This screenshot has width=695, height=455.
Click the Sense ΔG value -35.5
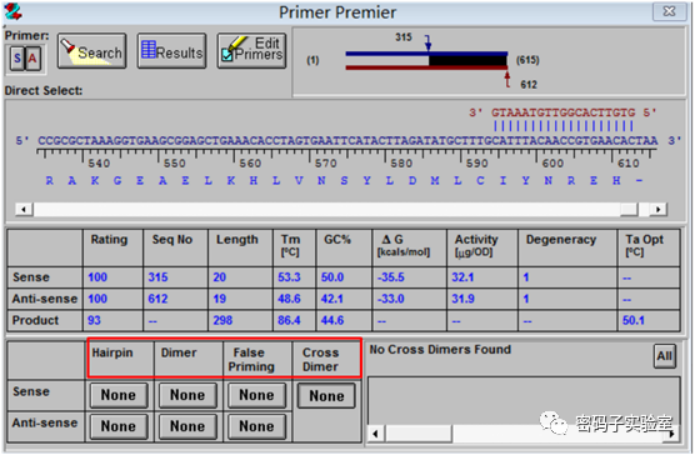tap(391, 277)
